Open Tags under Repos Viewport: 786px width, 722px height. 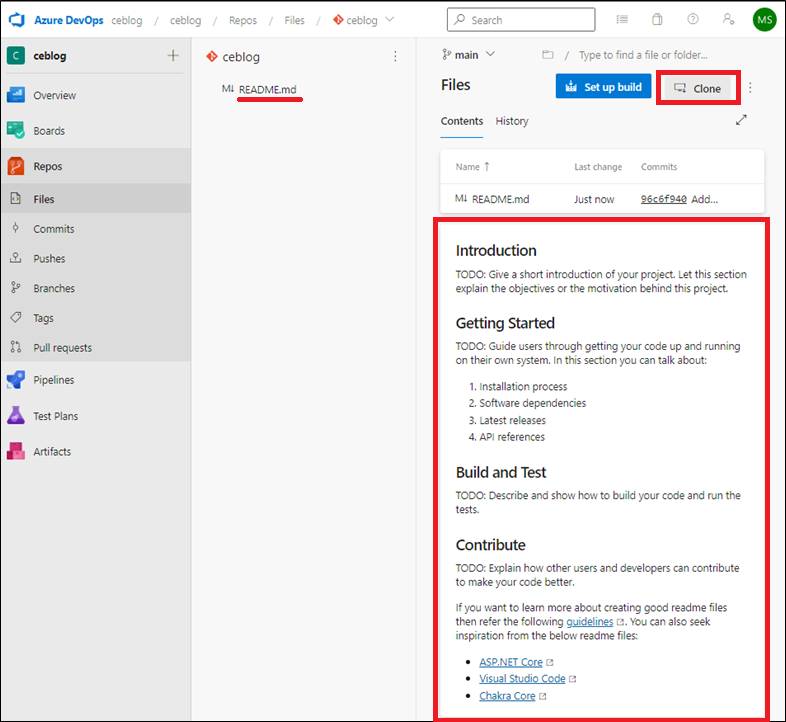click(95, 318)
